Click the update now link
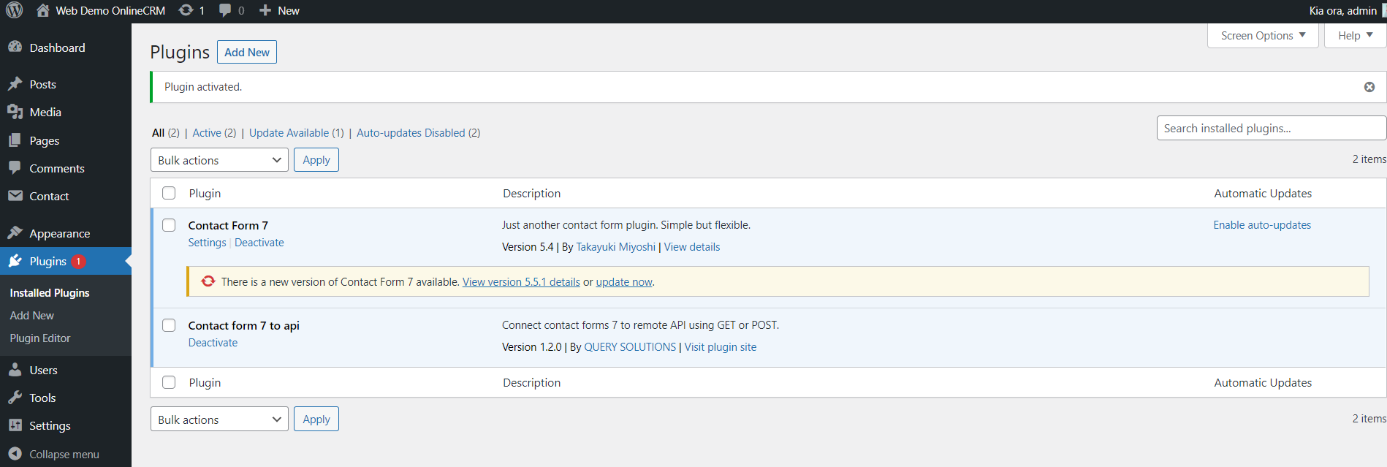This screenshot has width=1387, height=467. tap(624, 282)
